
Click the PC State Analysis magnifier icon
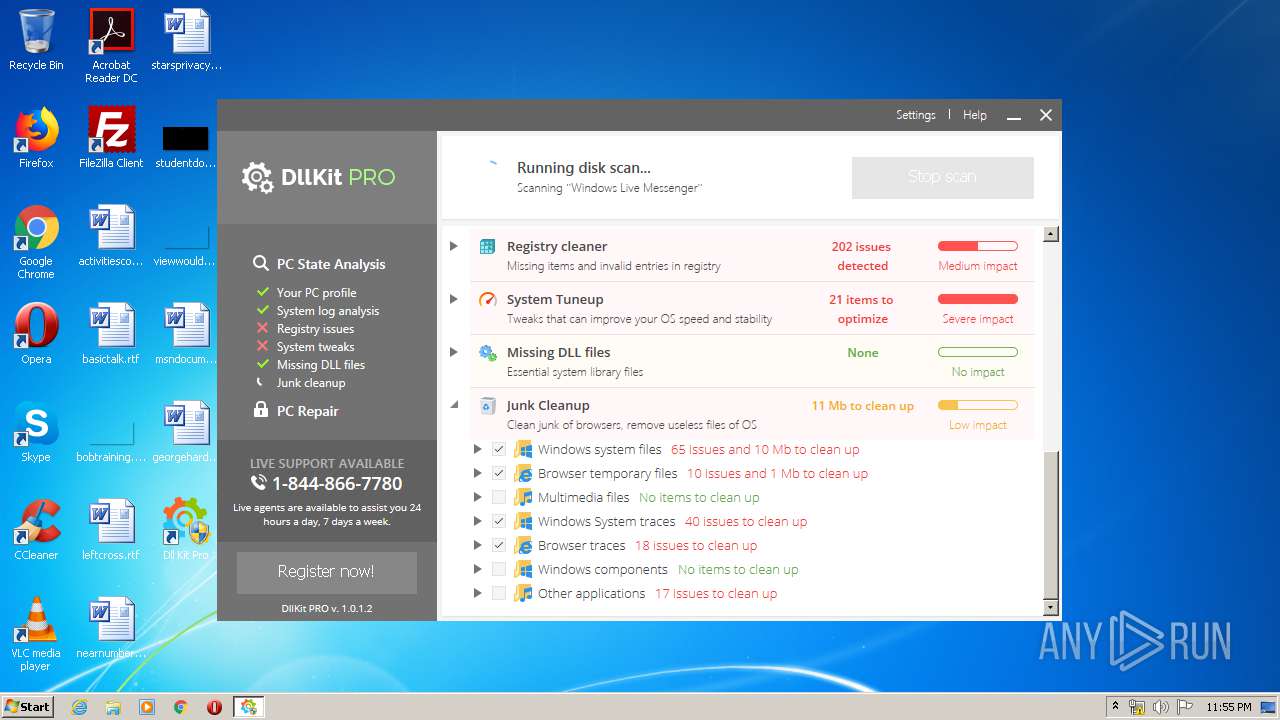pos(261,264)
